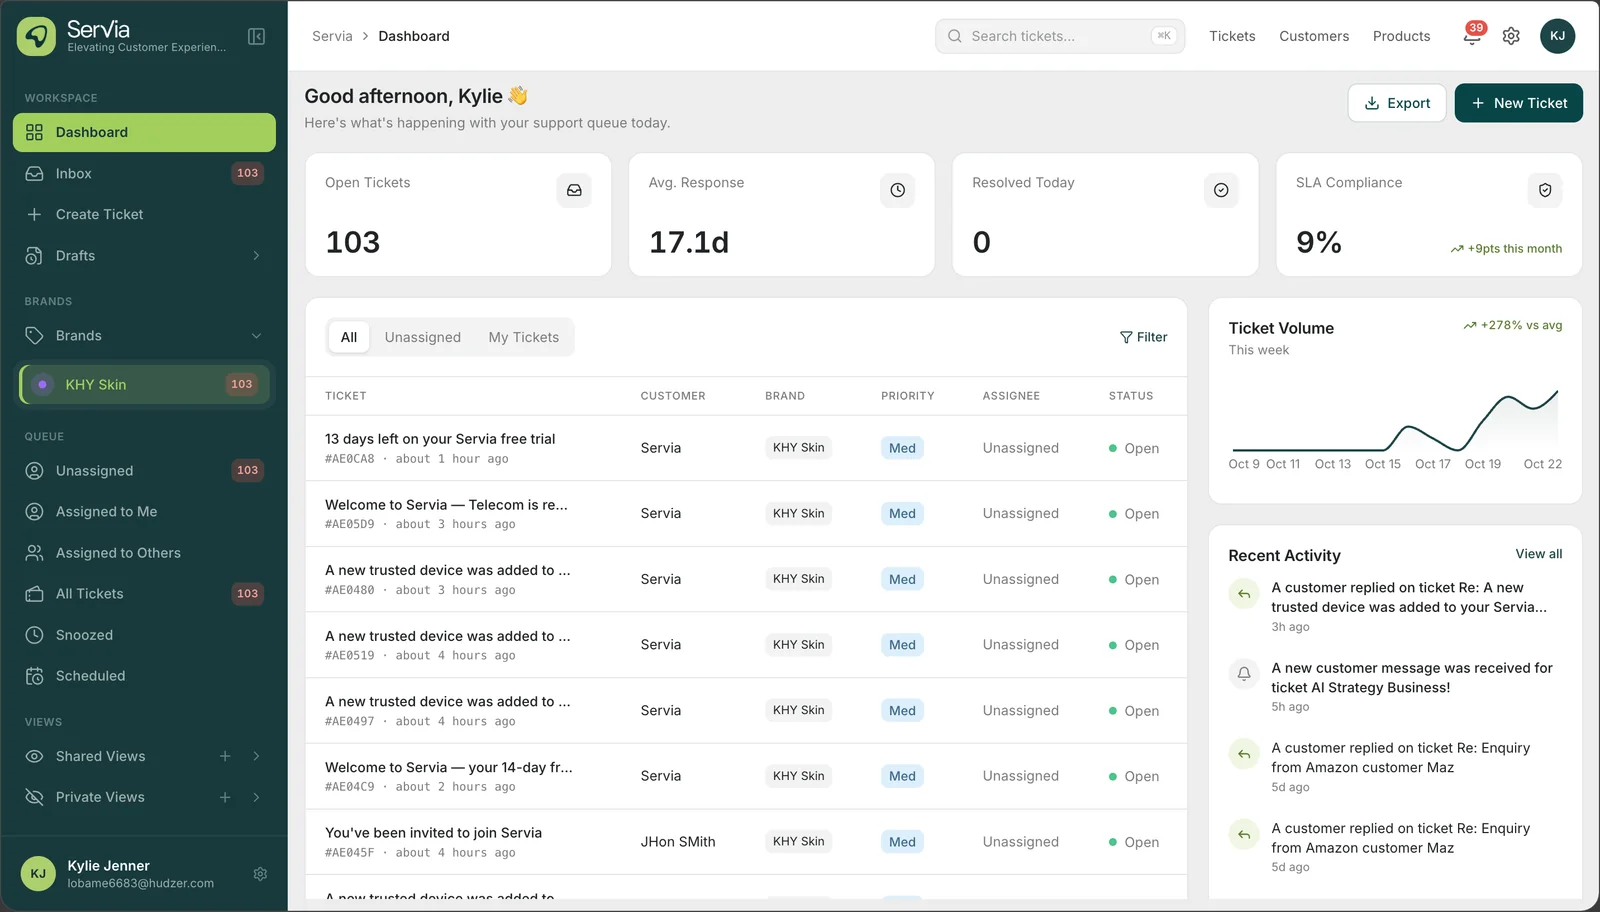Click bell icon for AI Strategy Business activity
The height and width of the screenshot is (912, 1600).
click(1244, 674)
